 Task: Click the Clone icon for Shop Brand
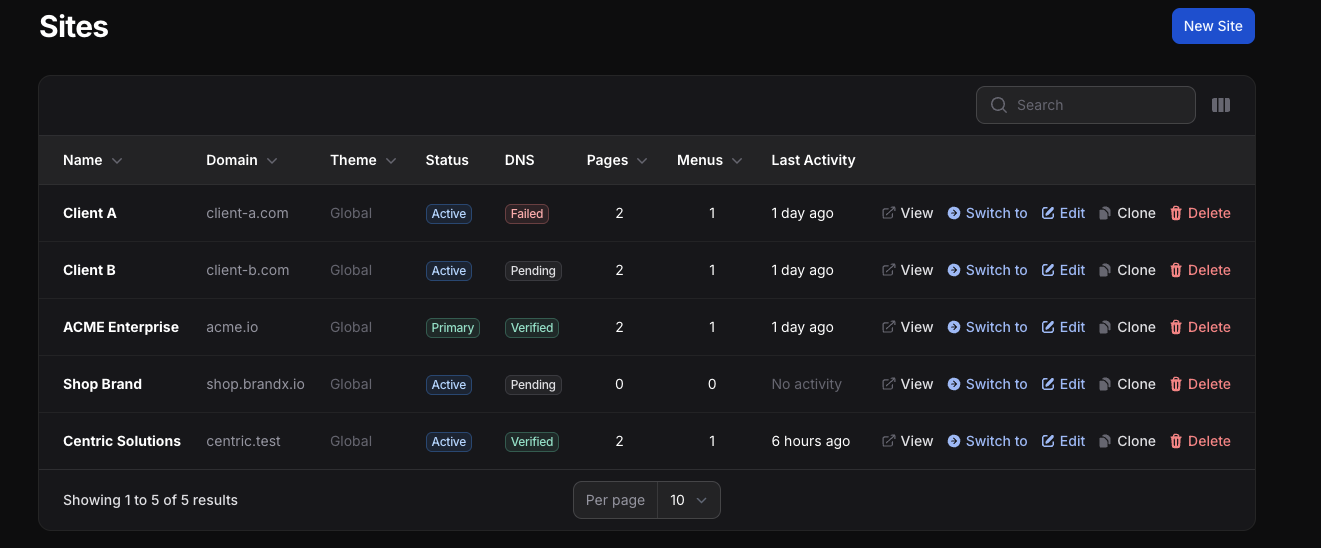pyautogui.click(x=1105, y=384)
